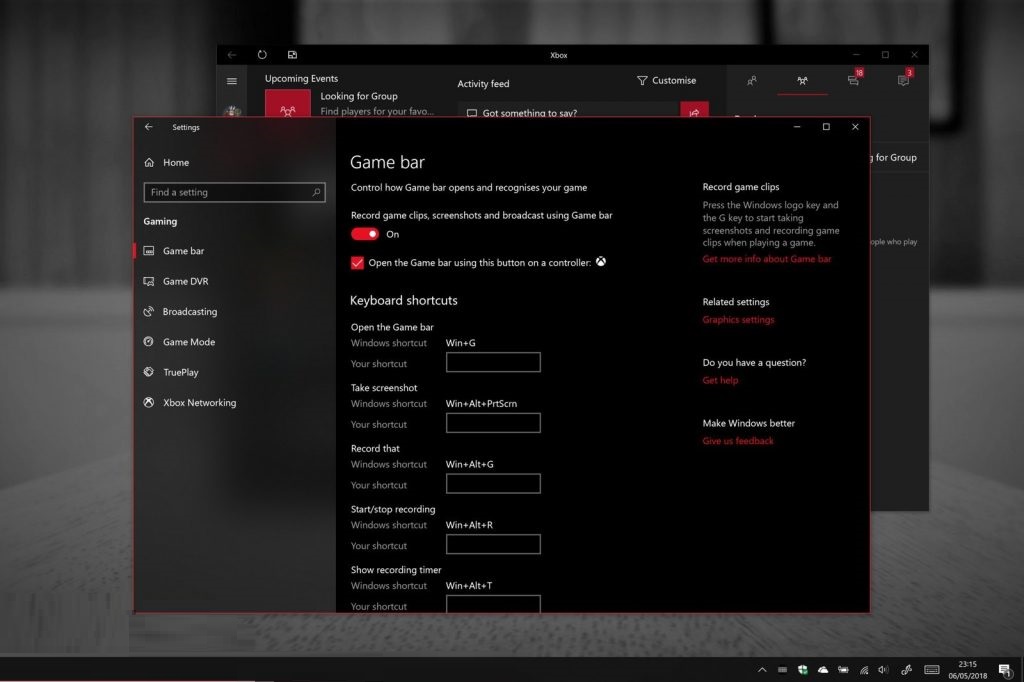1024x682 pixels.
Task: Open the Graphics settings link
Action: pos(738,319)
